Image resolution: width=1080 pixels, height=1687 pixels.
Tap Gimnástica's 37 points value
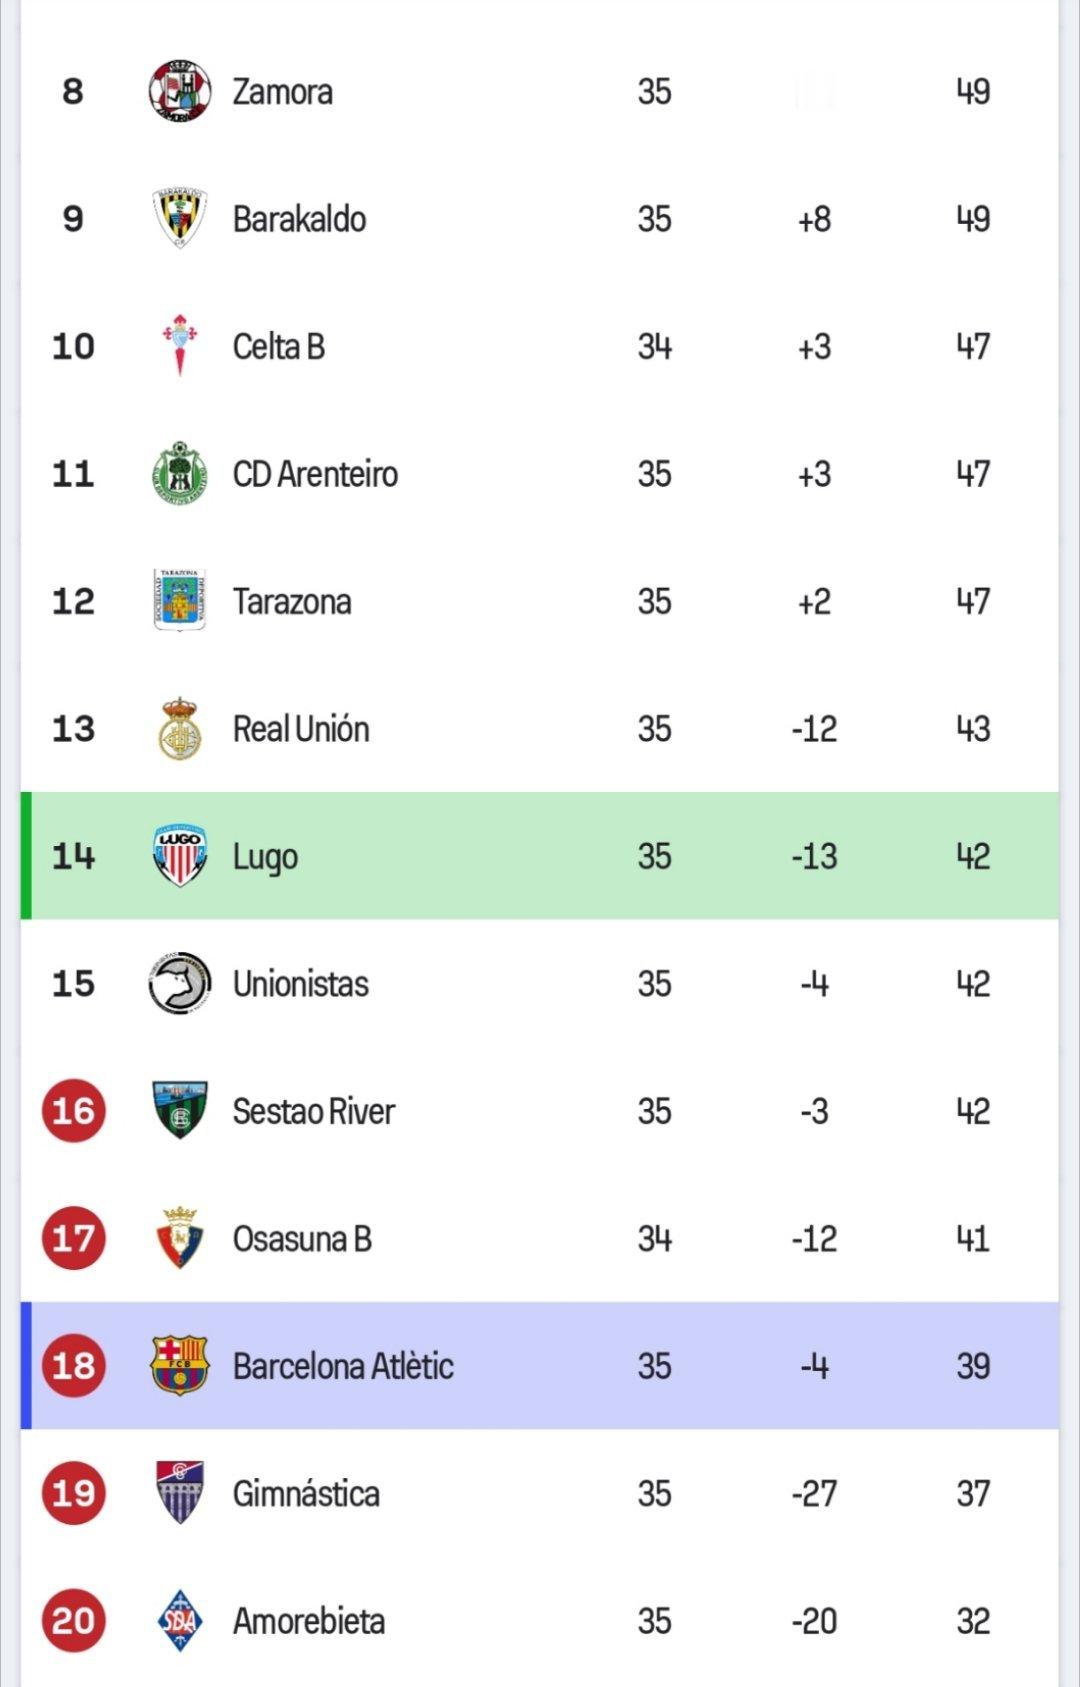(973, 1493)
